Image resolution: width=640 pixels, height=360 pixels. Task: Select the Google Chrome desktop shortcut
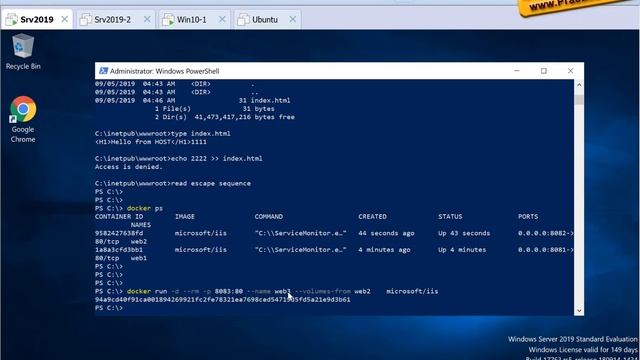point(23,120)
